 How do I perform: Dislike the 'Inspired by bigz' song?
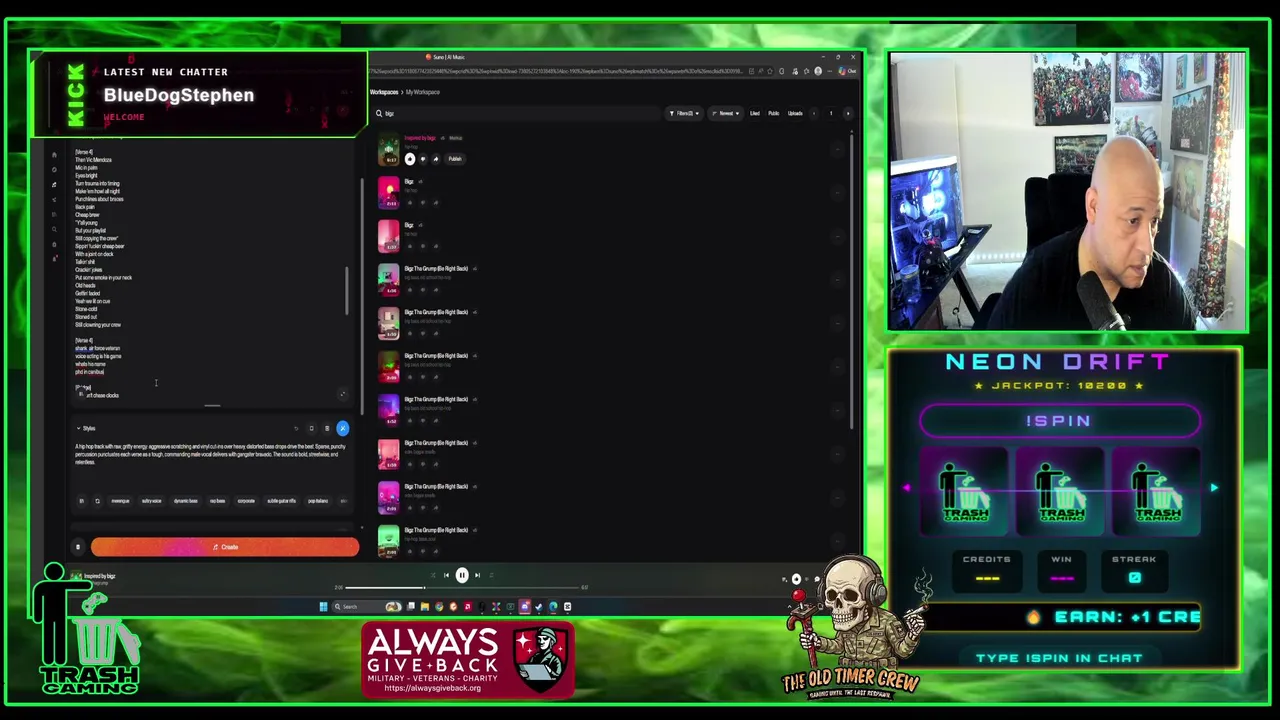click(x=422, y=159)
